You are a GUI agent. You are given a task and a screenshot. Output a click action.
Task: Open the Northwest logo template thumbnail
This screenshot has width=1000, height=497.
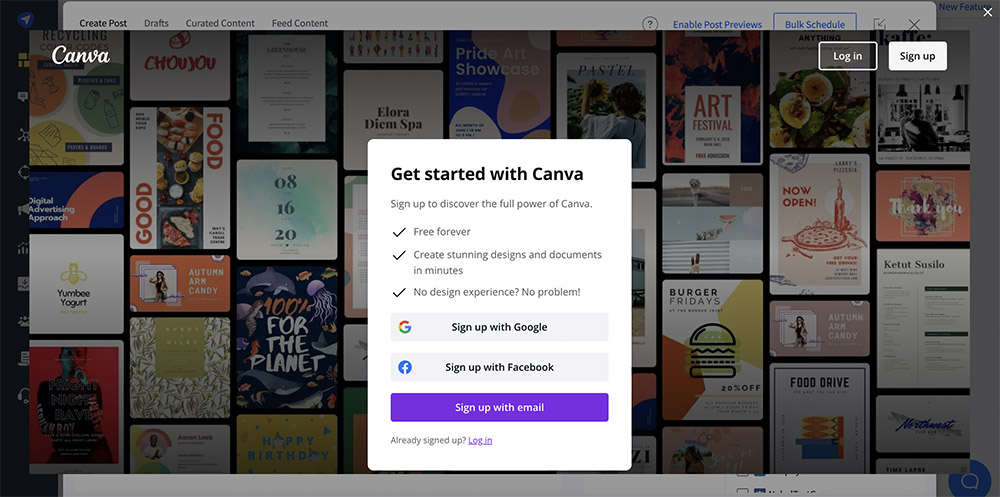tap(923, 424)
